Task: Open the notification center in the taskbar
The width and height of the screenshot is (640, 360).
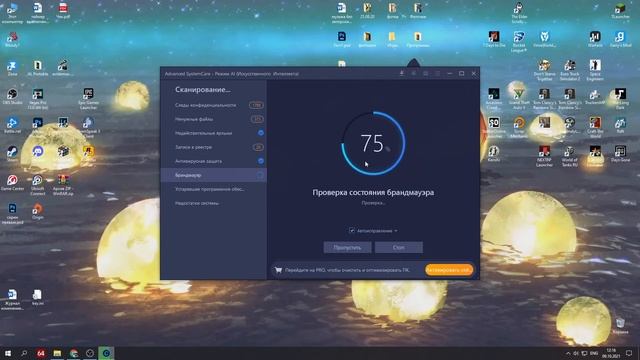Action: (x=629, y=353)
